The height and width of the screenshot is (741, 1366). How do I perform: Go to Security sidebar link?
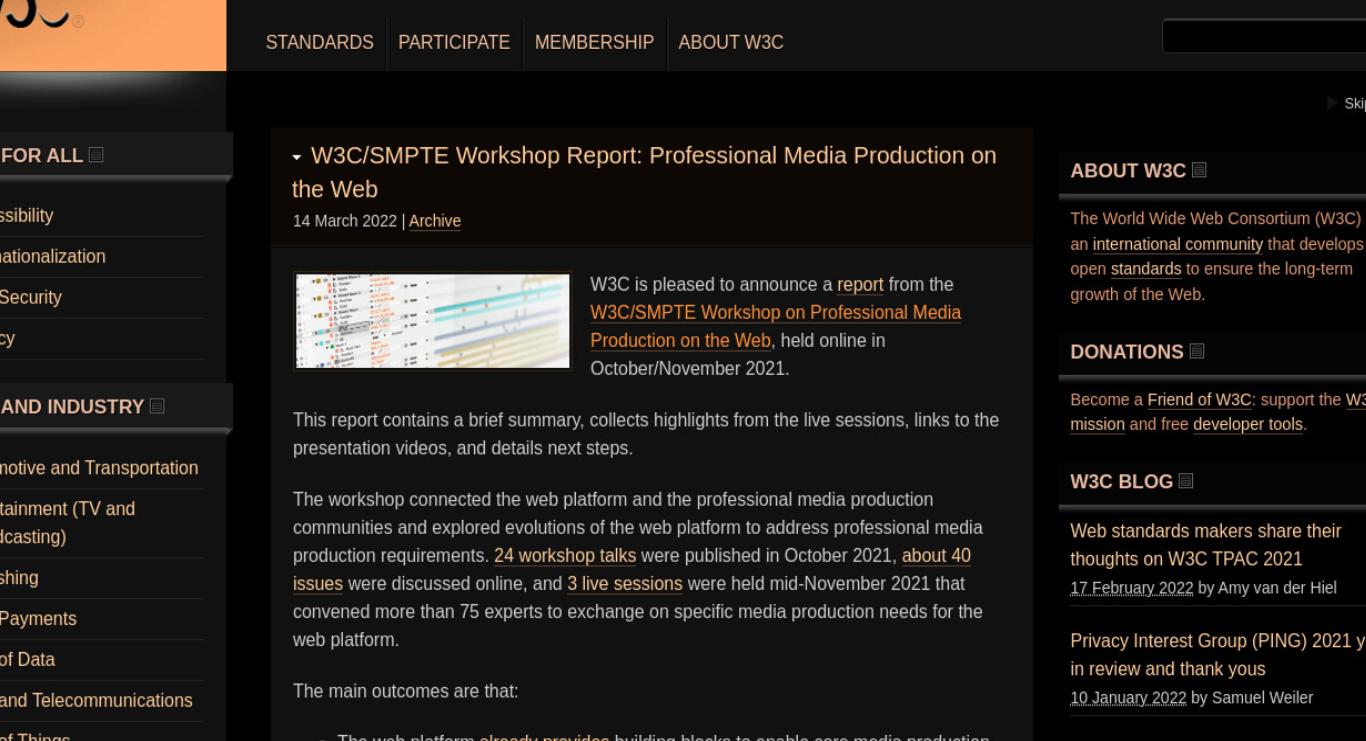point(31,297)
